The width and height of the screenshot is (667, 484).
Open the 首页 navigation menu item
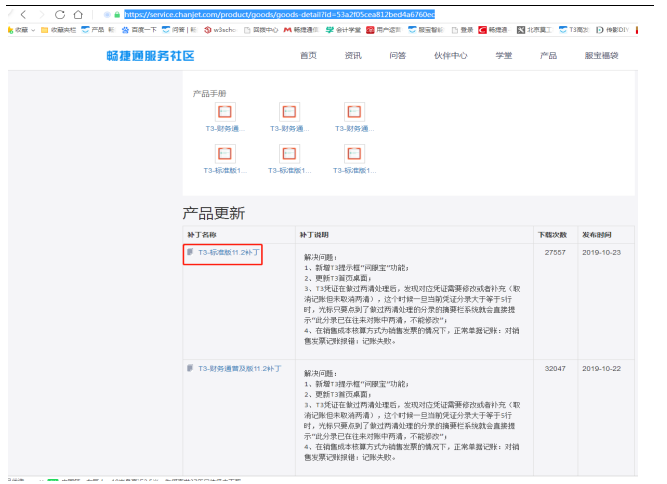[x=309, y=55]
